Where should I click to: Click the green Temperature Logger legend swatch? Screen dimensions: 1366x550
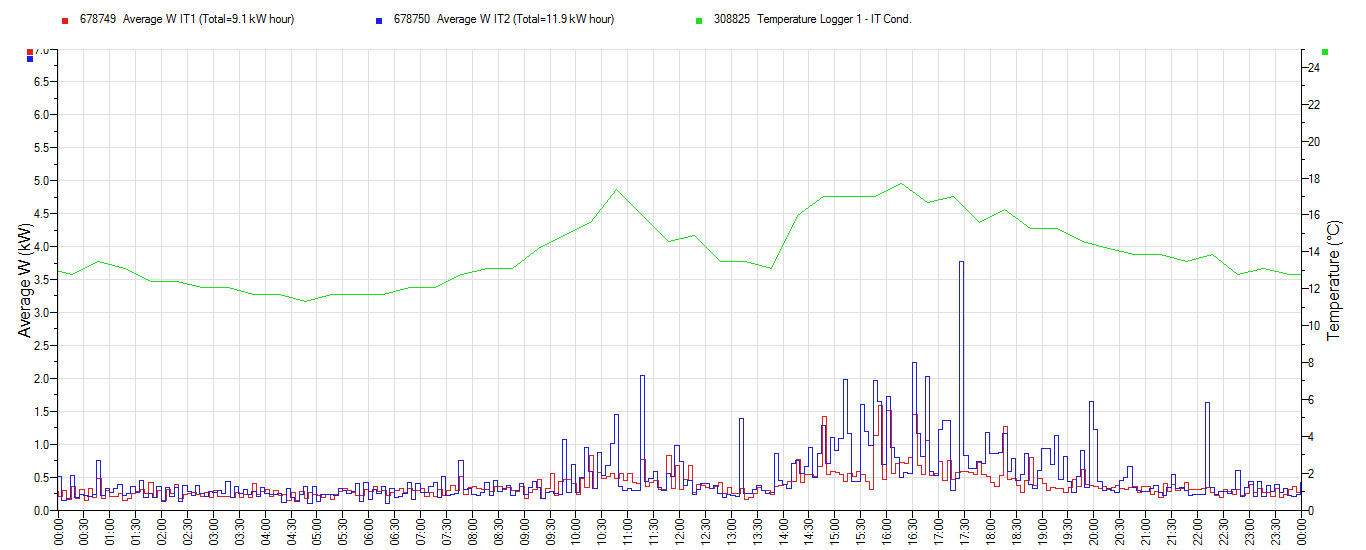[x=699, y=20]
